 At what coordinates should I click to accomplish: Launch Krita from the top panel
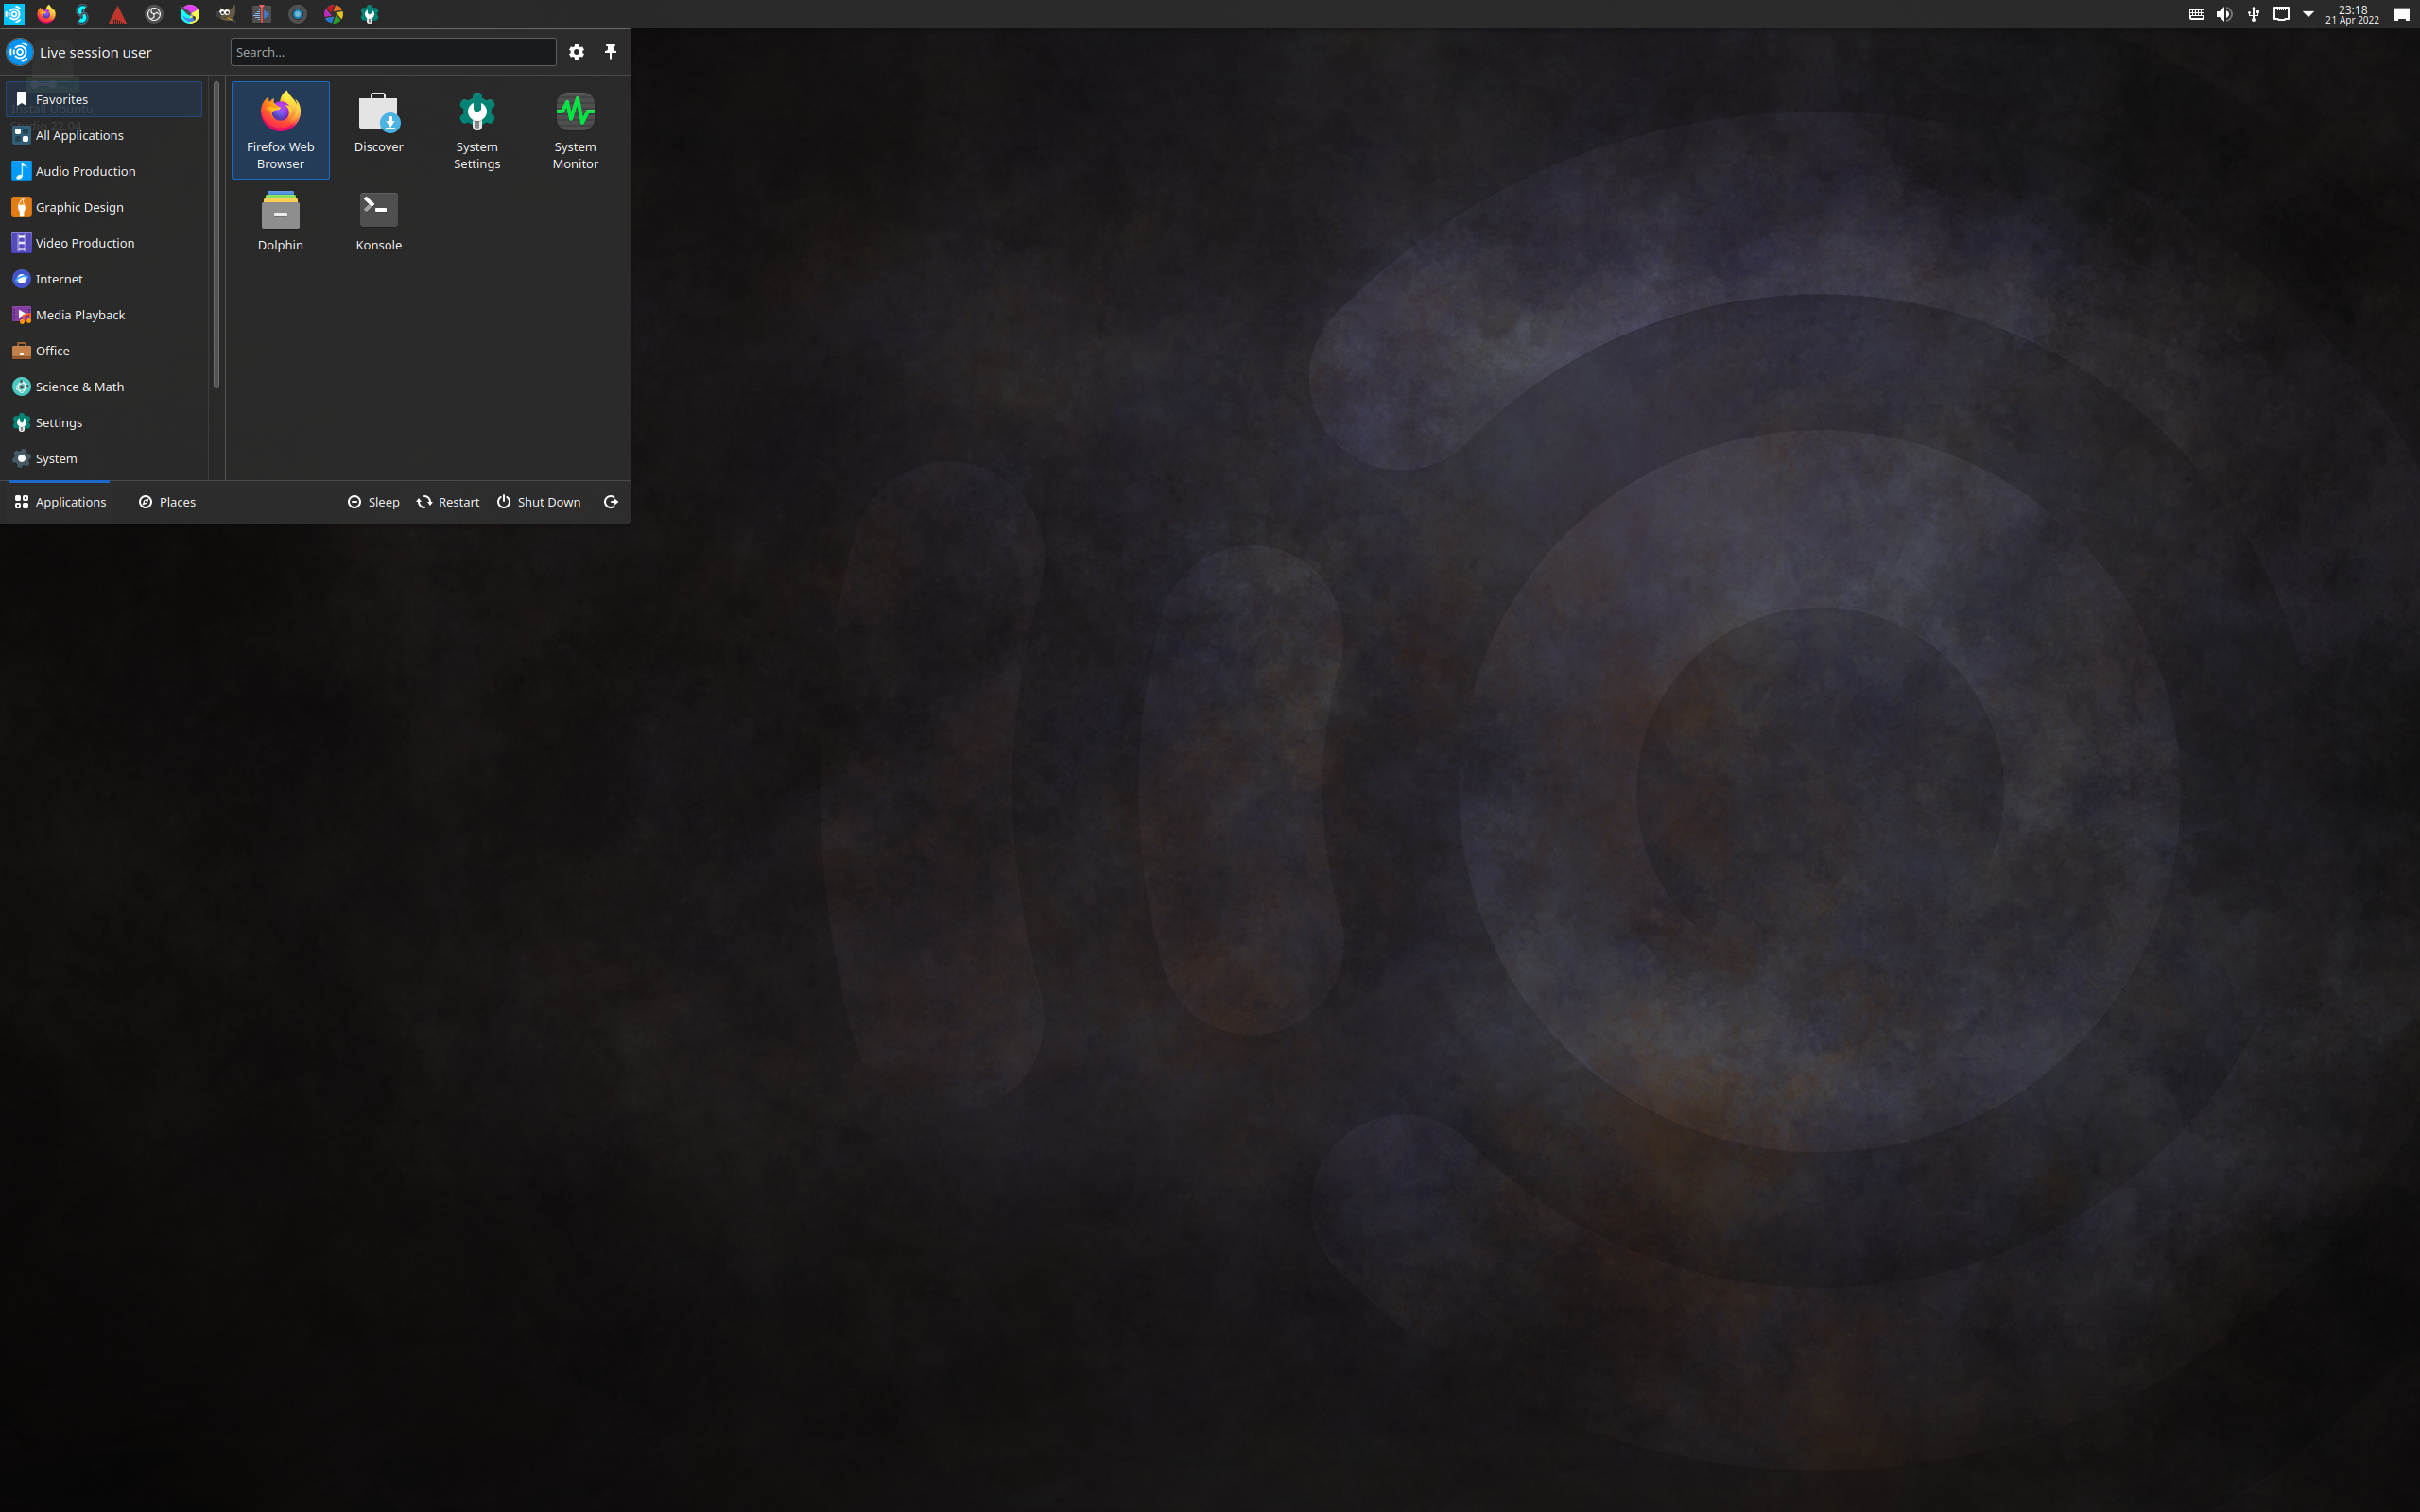coord(190,14)
